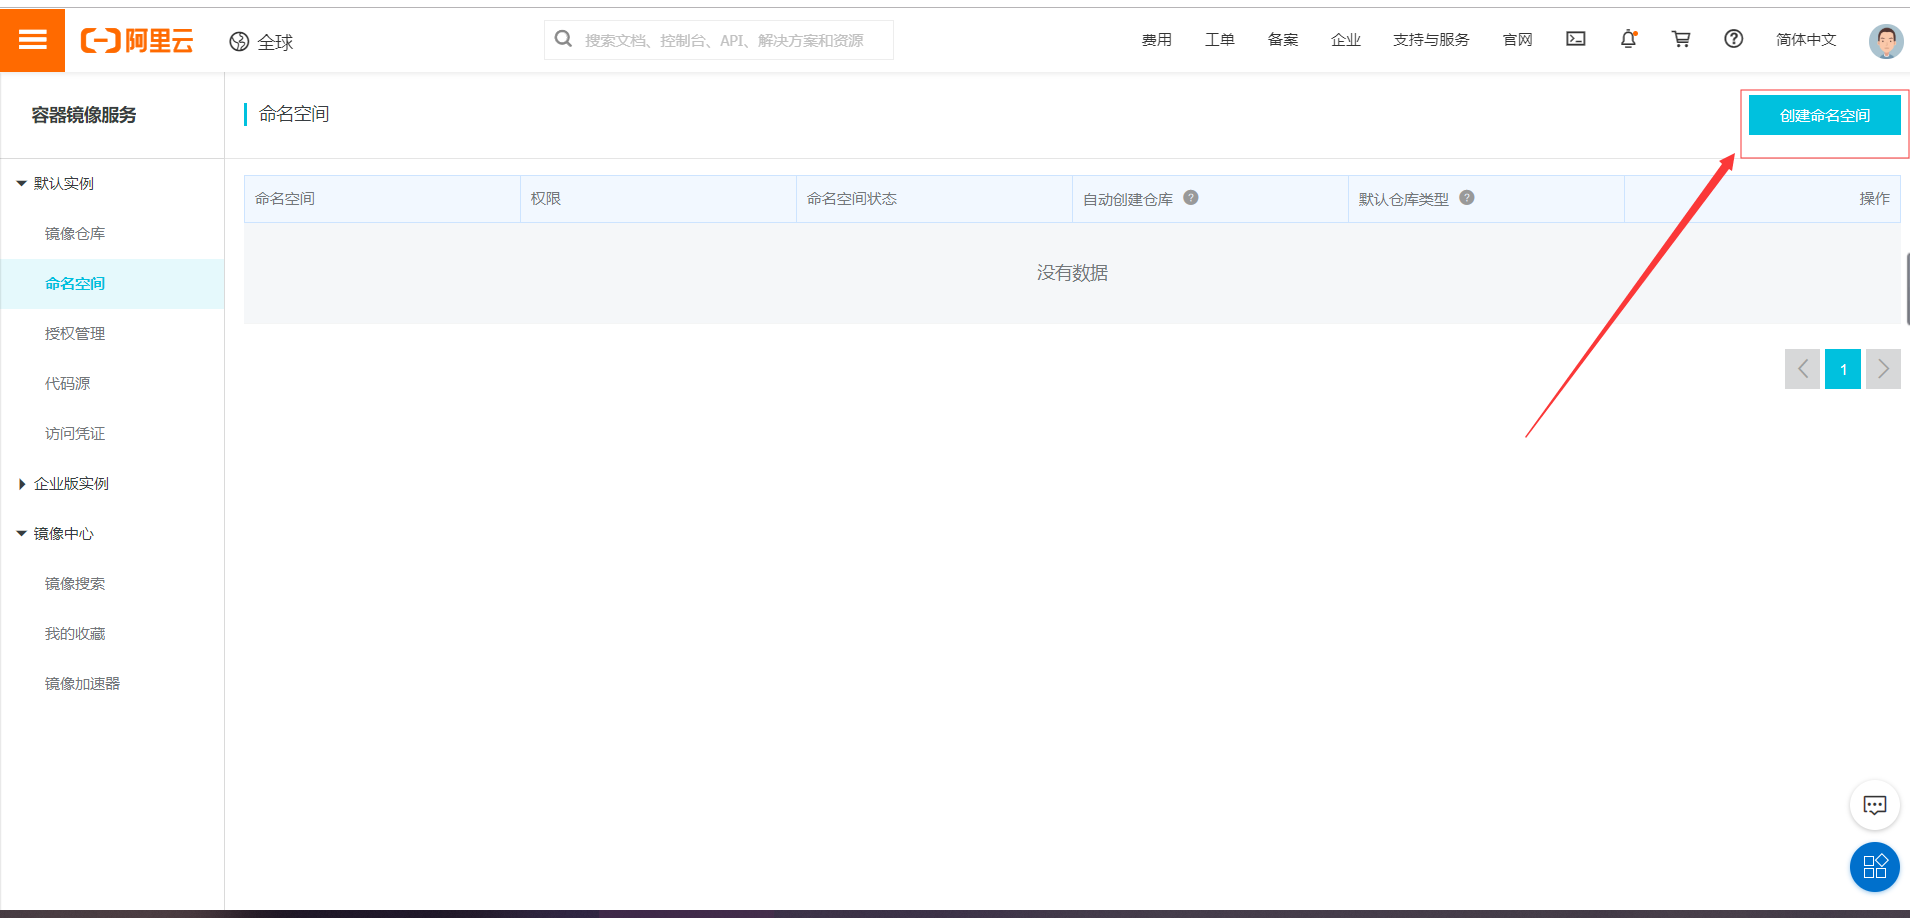1910x918 pixels.
Task: Open 访问凭证 from the sidebar
Action: (x=74, y=433)
